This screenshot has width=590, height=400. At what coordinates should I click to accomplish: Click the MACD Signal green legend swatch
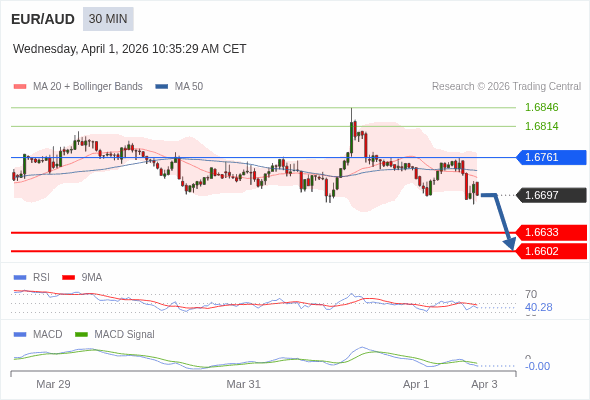pos(81,335)
